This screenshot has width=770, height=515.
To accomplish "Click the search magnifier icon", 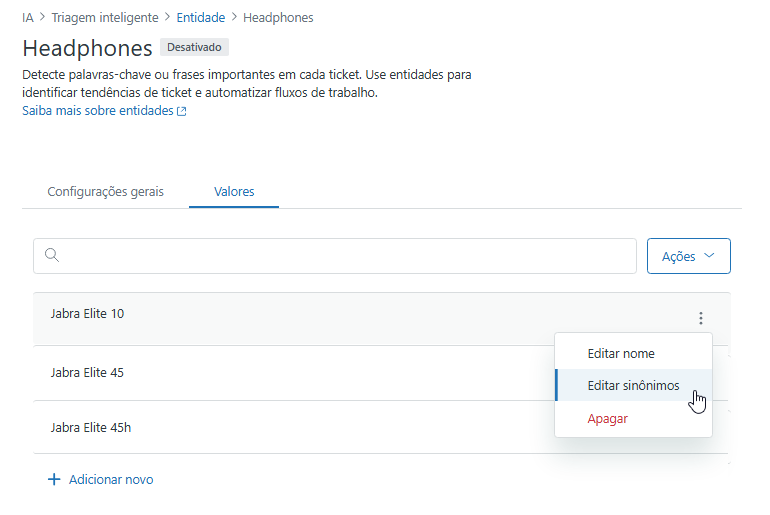I will point(52,255).
